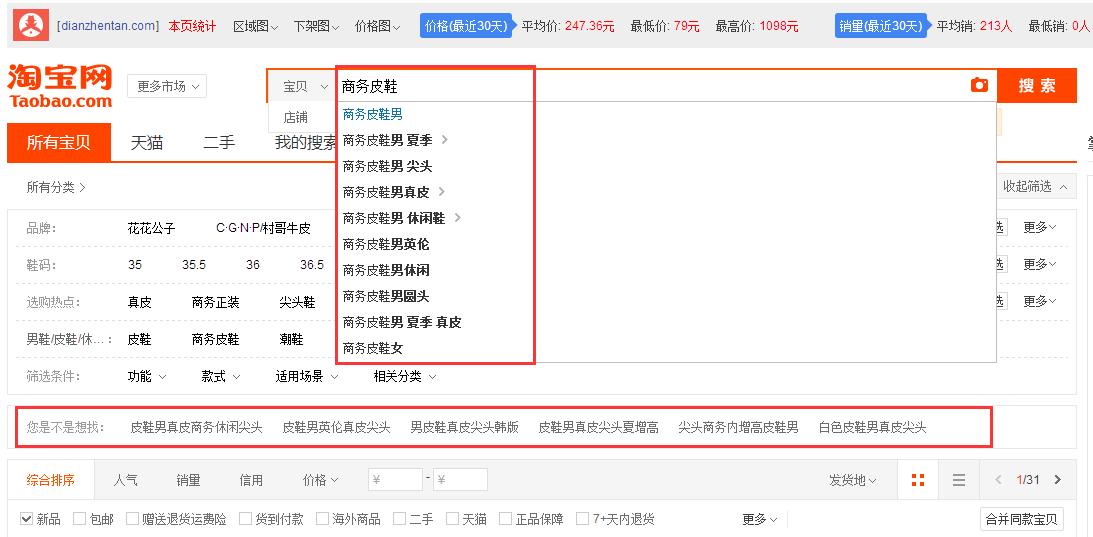Uncheck the 新品 checkbox

27,519
